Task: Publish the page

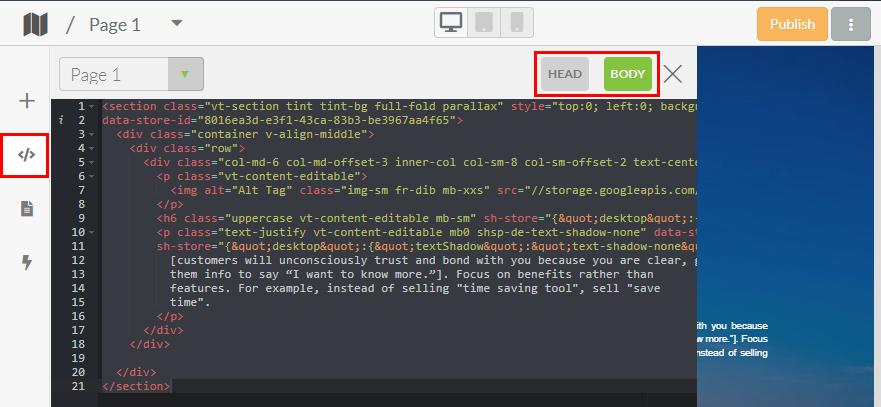Action: point(792,24)
